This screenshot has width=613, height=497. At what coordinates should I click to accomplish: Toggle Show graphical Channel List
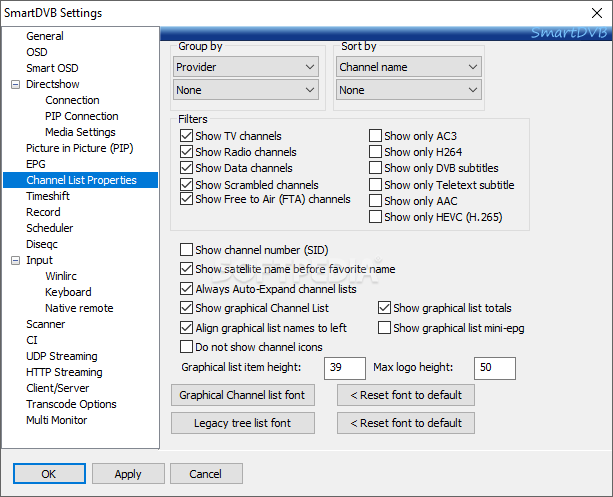coord(186,308)
